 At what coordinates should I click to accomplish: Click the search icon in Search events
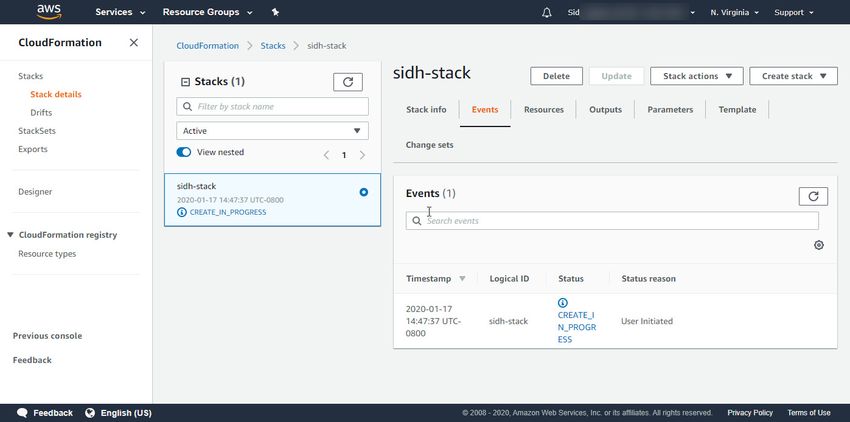coord(417,221)
